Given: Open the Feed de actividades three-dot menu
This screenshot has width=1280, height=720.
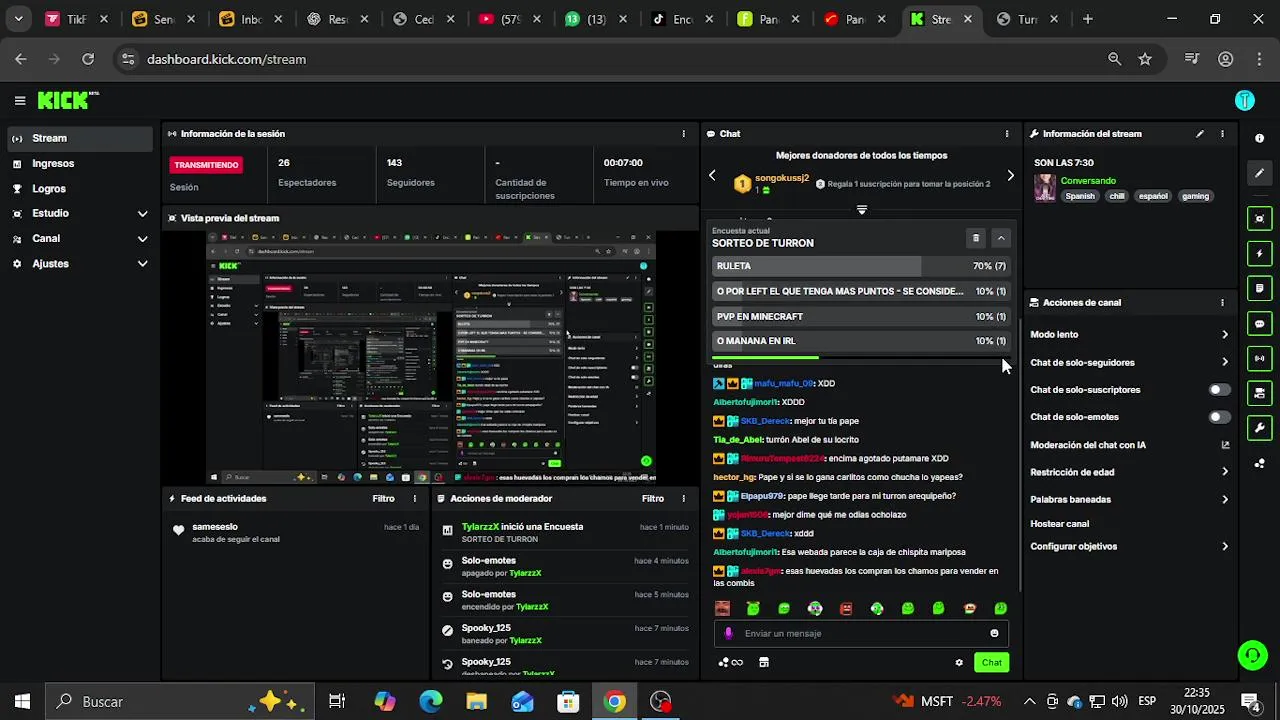Looking at the screenshot, I should point(415,499).
